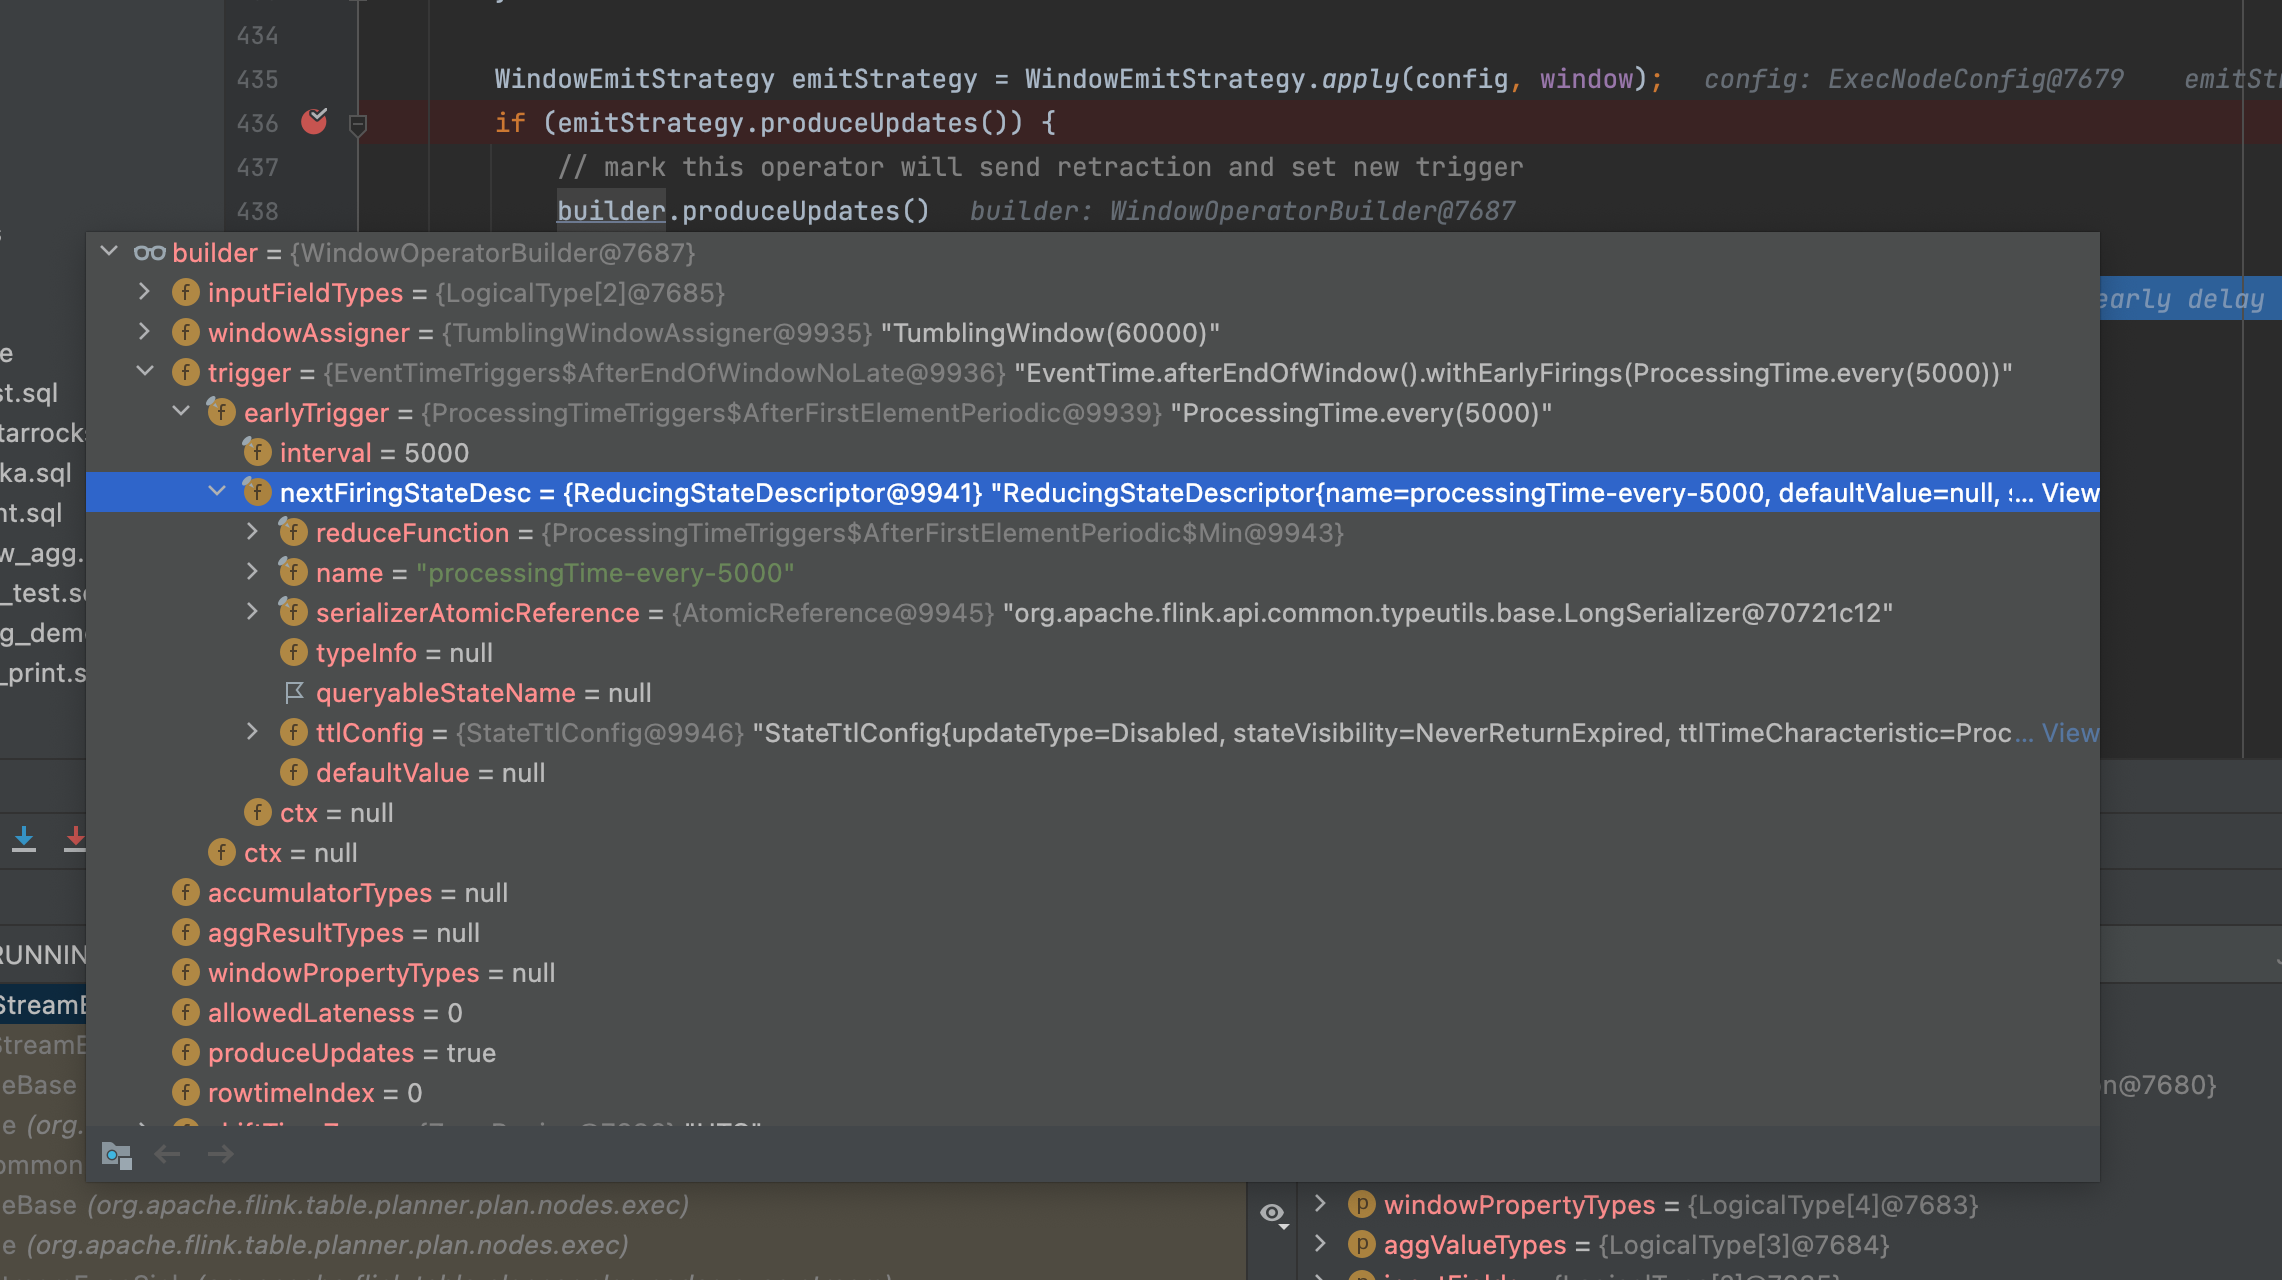Click the back navigation arrow in the popup
This screenshot has width=2282, height=1280.
click(x=168, y=1154)
